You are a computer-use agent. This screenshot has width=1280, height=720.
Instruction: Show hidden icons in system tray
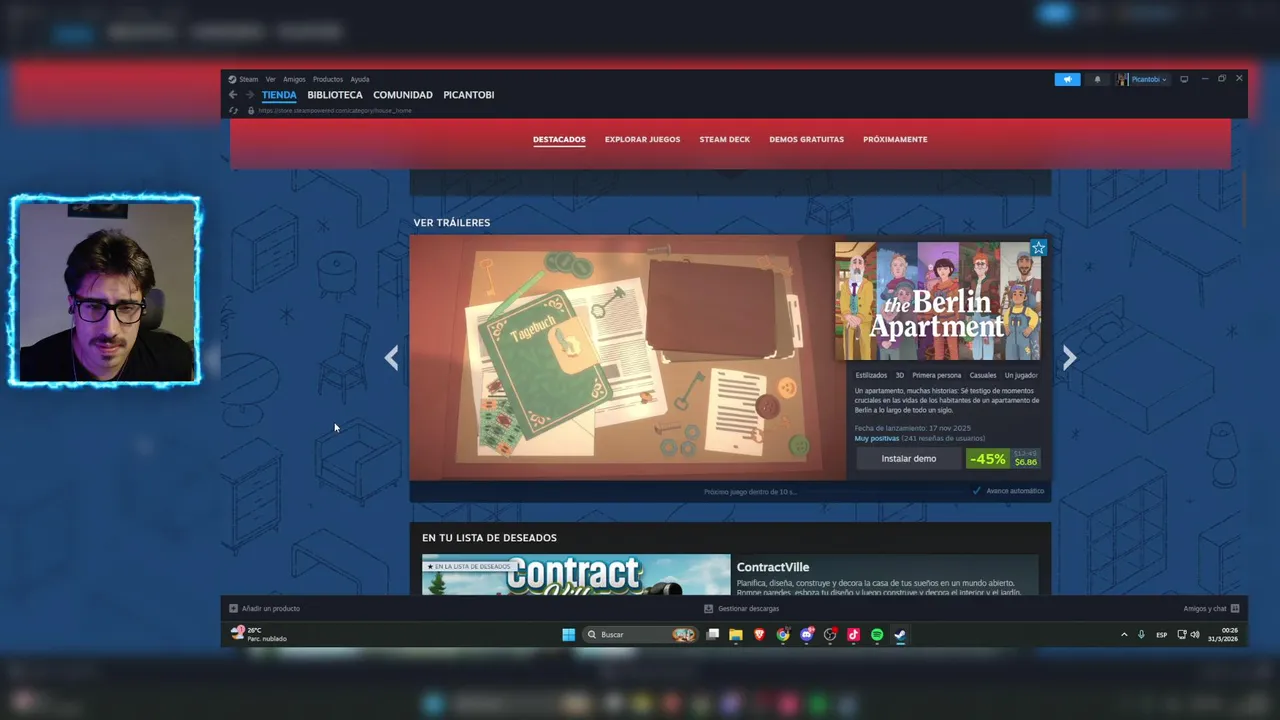(x=1124, y=634)
